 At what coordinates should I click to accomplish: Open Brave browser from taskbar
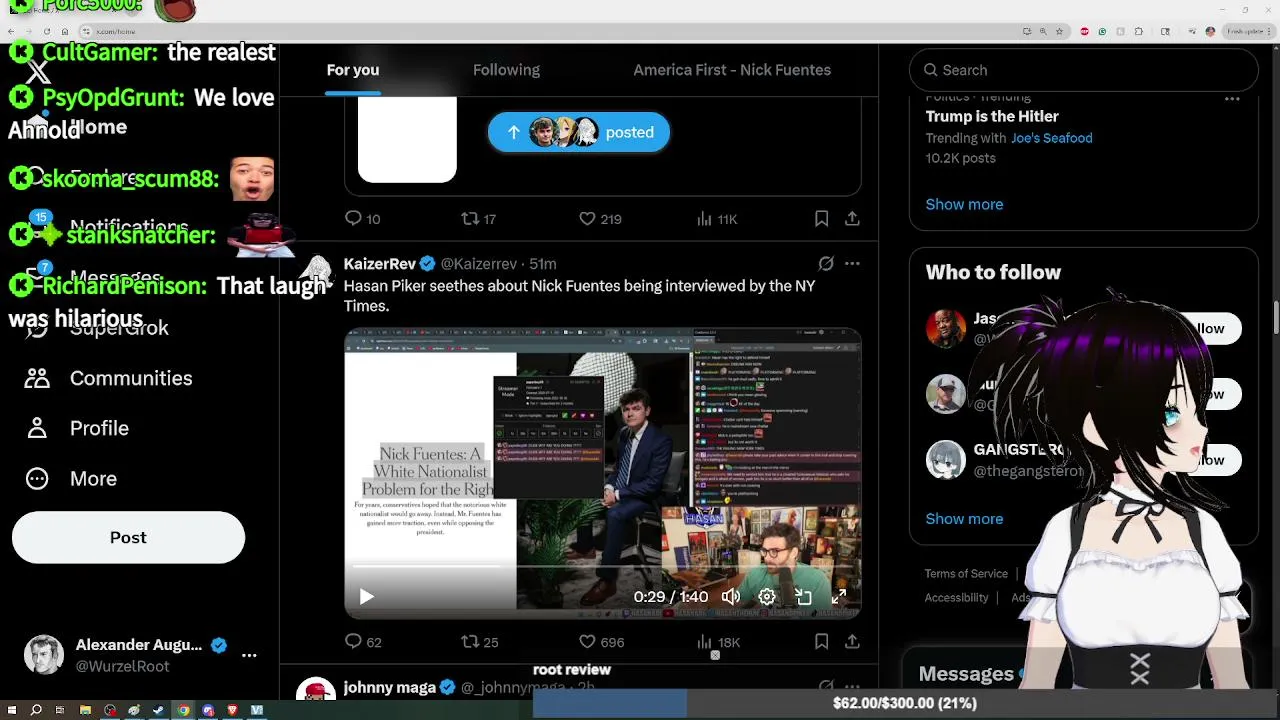[232, 710]
